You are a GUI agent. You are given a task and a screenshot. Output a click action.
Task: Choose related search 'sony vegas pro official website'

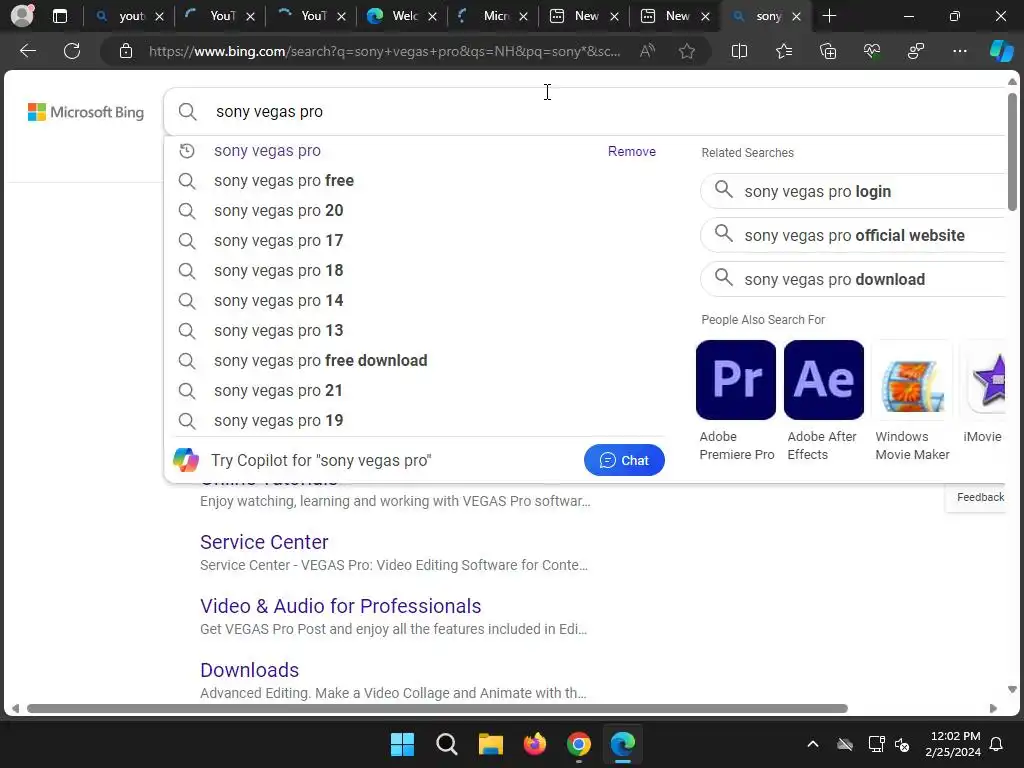(853, 235)
